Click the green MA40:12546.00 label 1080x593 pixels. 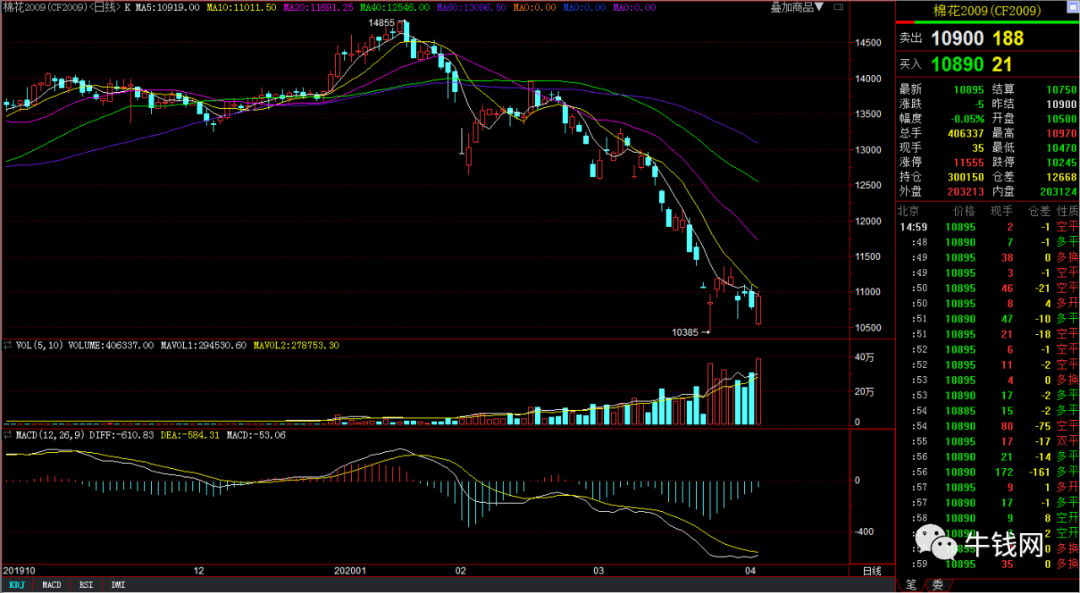click(395, 7)
